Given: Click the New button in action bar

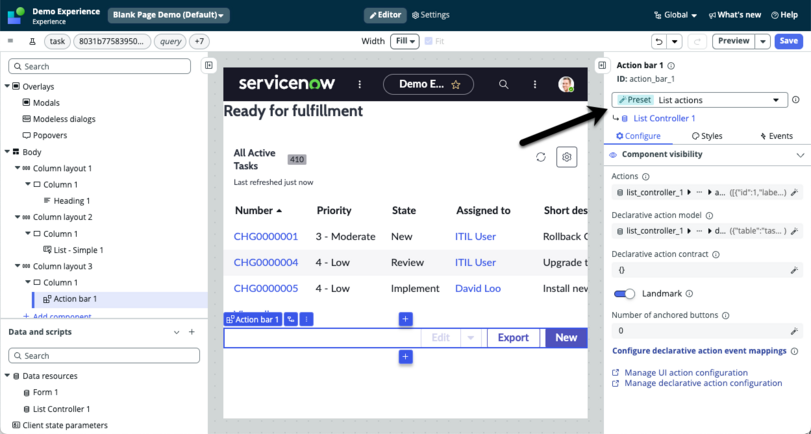Looking at the screenshot, I should click(x=566, y=338).
